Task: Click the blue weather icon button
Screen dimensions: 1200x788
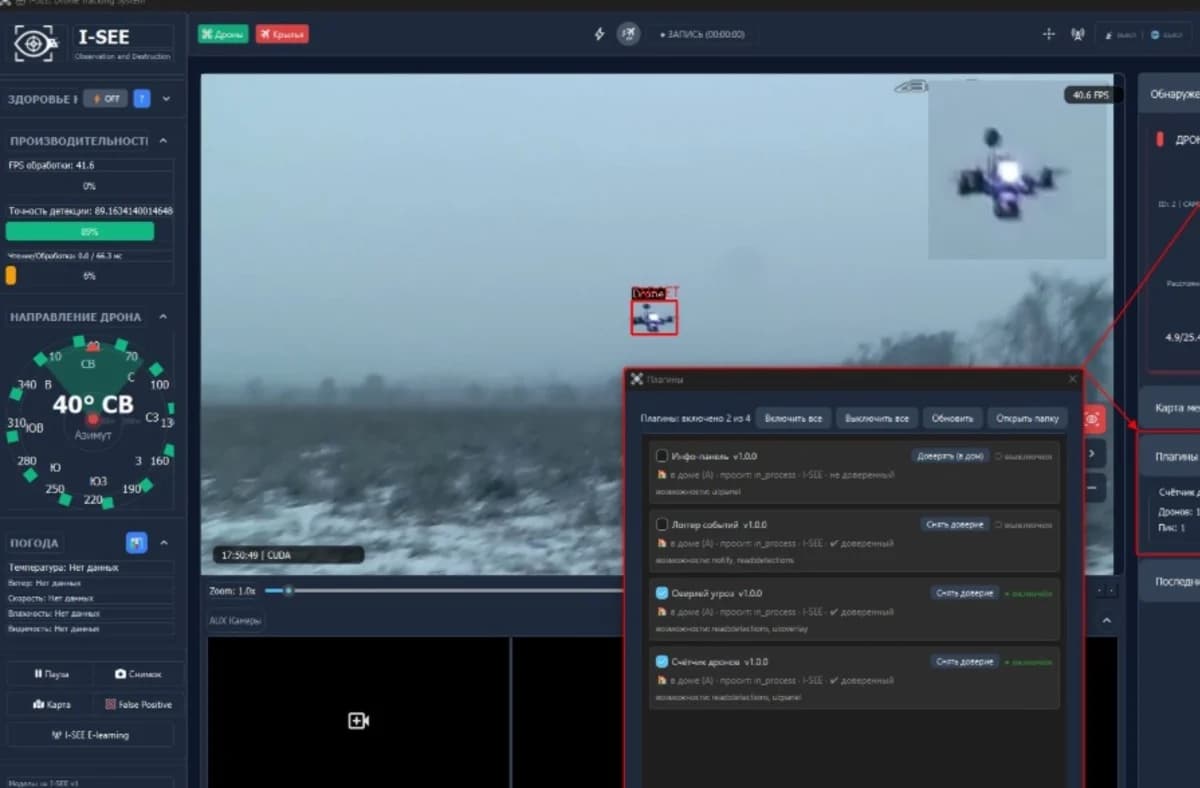Action: tap(137, 542)
